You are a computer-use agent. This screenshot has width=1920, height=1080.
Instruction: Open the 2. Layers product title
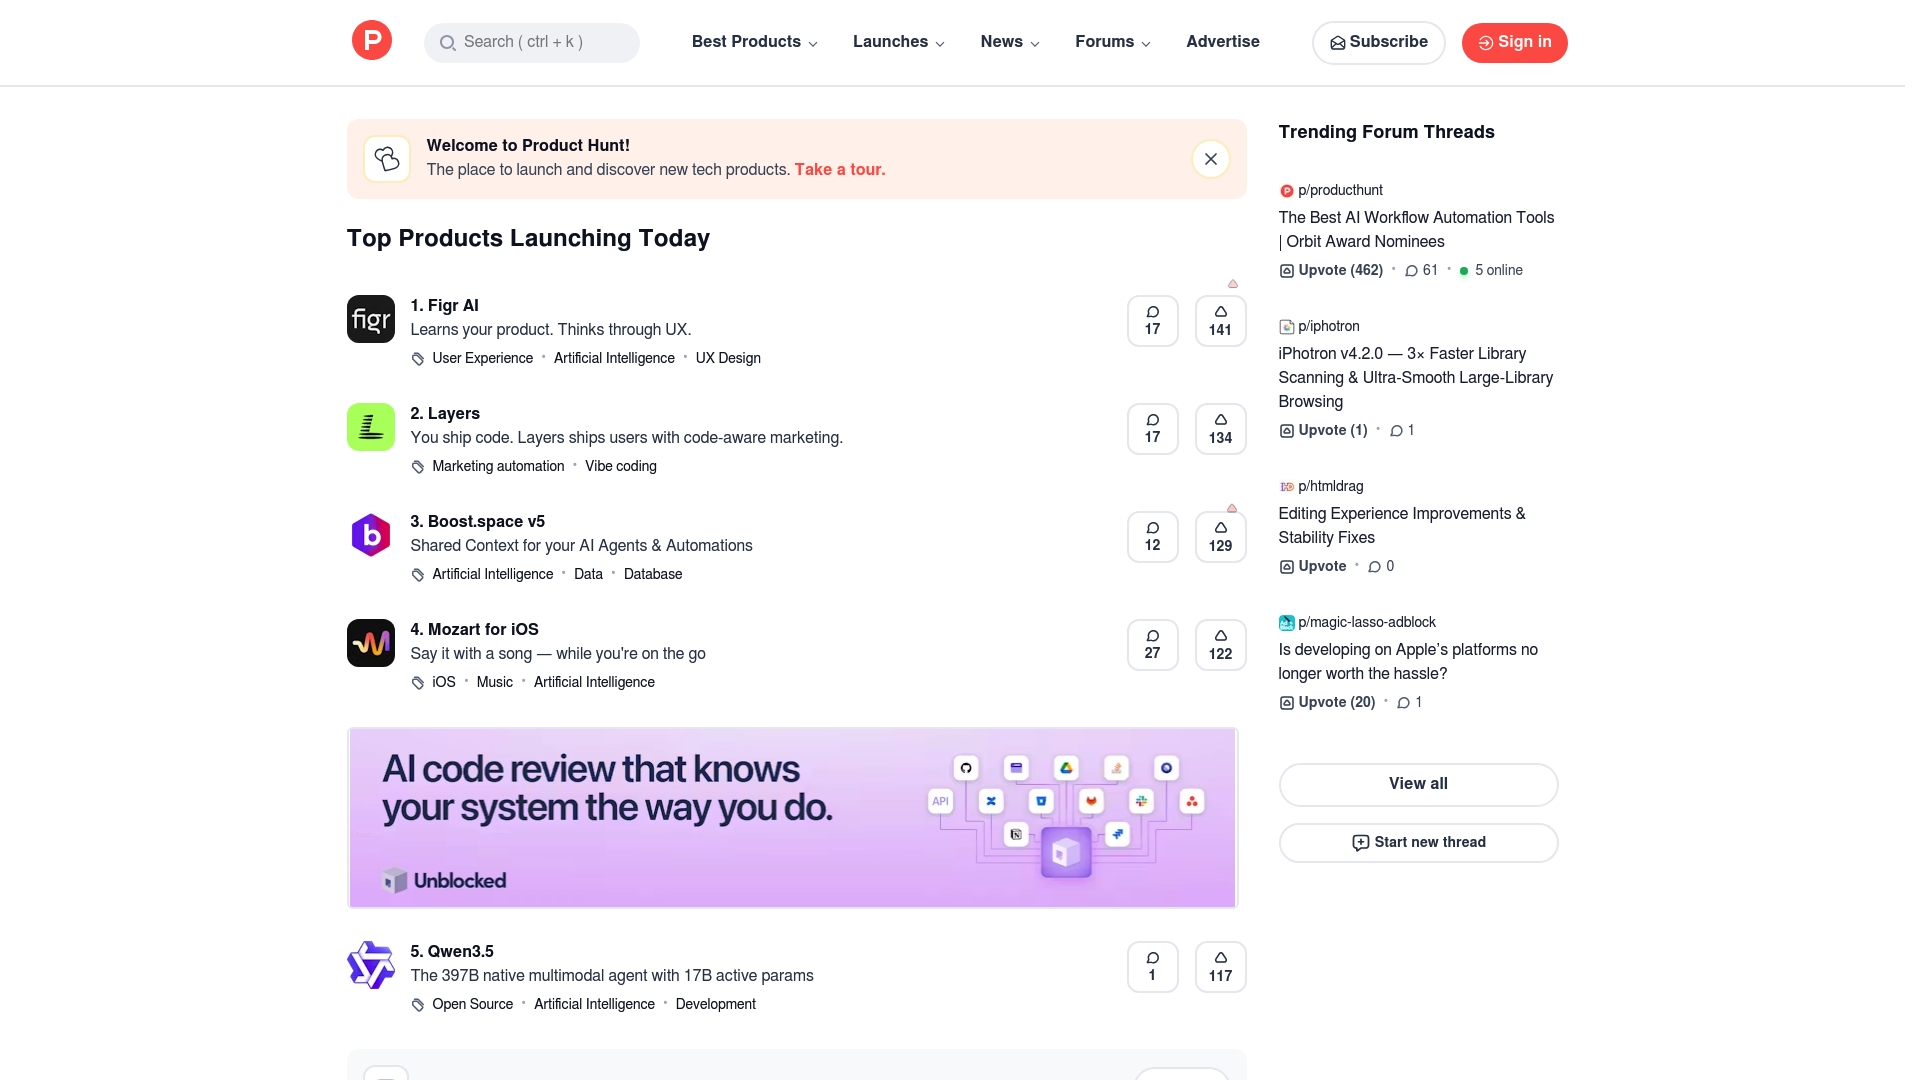point(445,414)
